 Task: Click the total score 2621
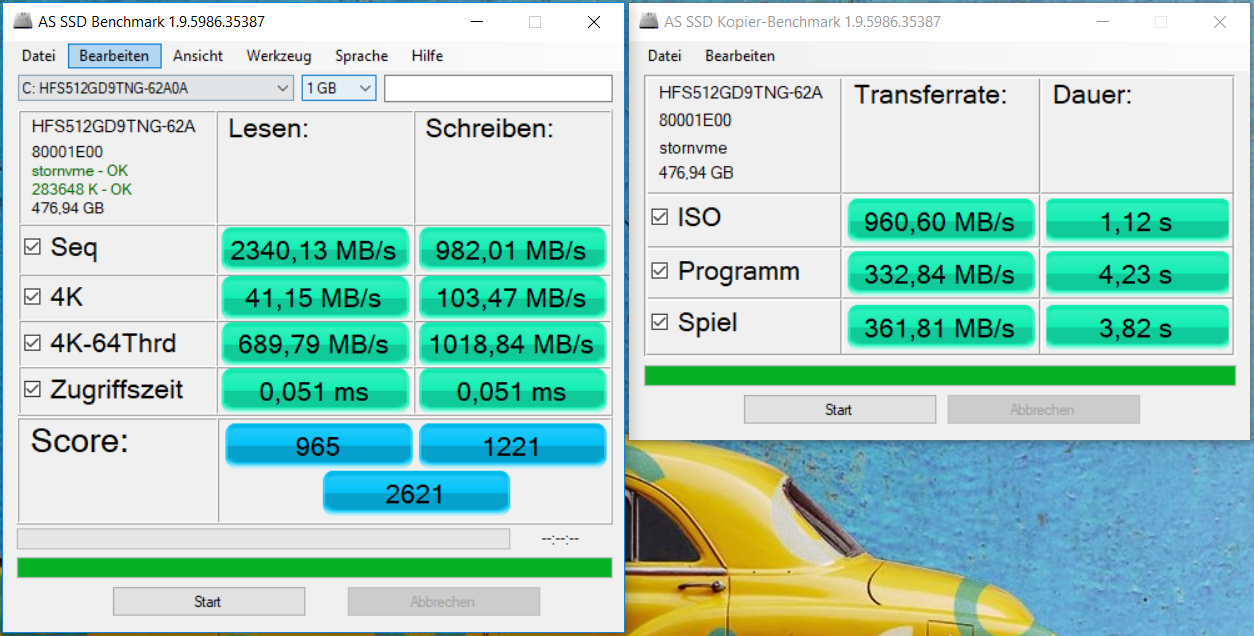click(416, 492)
